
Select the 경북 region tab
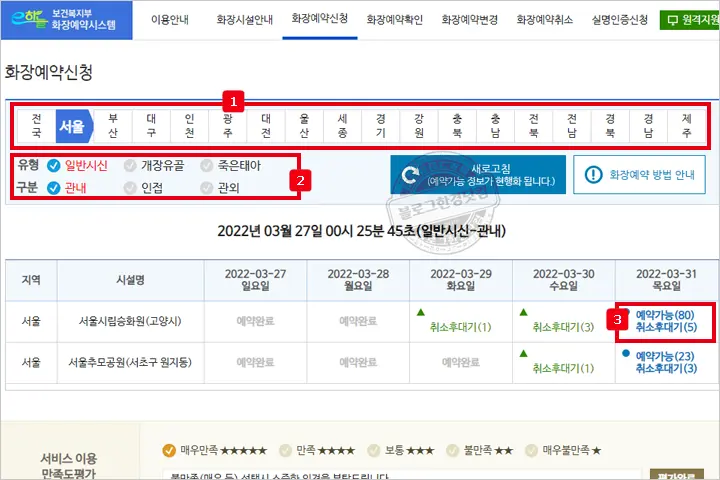click(610, 126)
